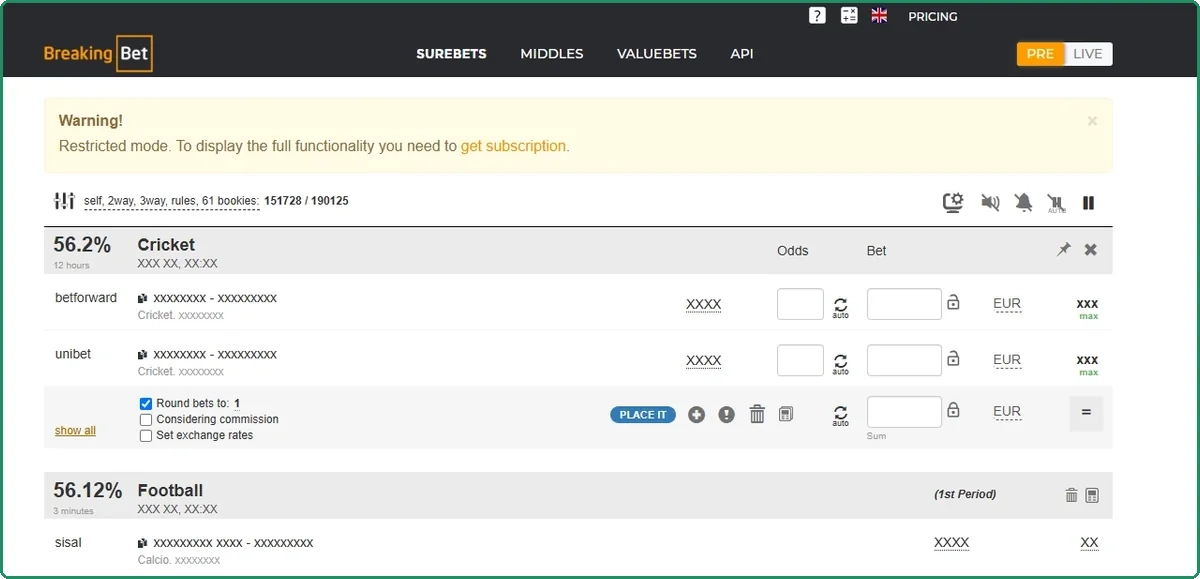Click the 'show all' link

tap(75, 431)
